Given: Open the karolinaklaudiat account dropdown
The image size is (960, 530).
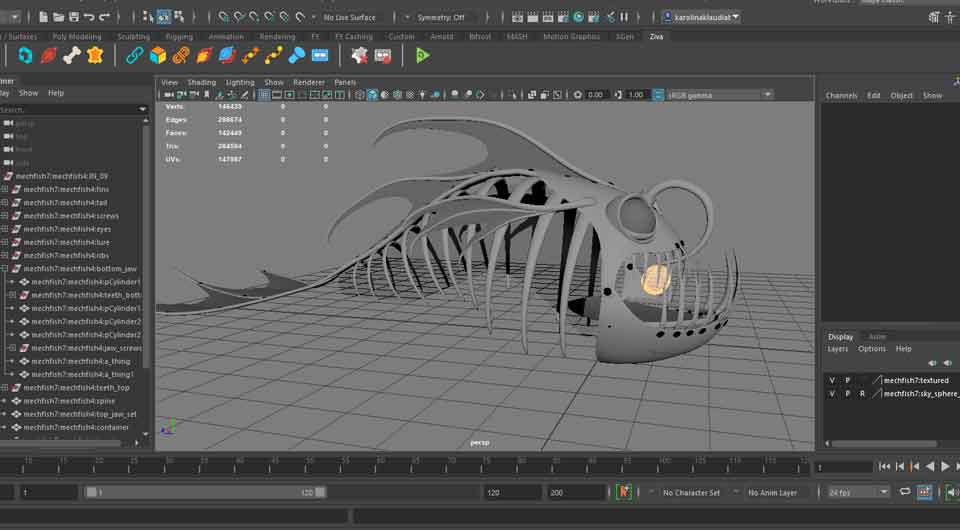Looking at the screenshot, I should (702, 17).
